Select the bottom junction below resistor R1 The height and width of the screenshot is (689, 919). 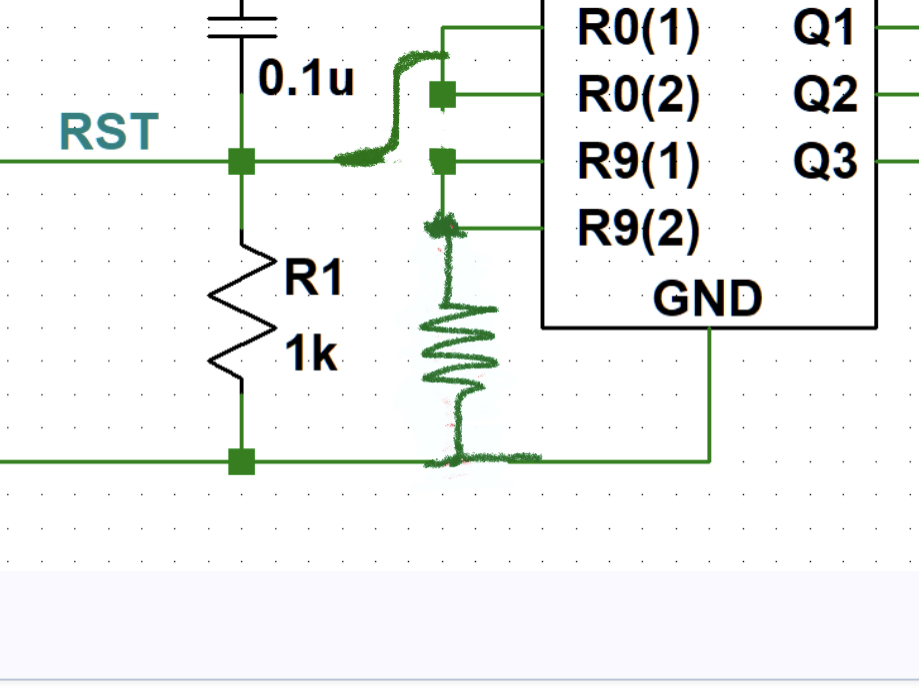click(241, 462)
